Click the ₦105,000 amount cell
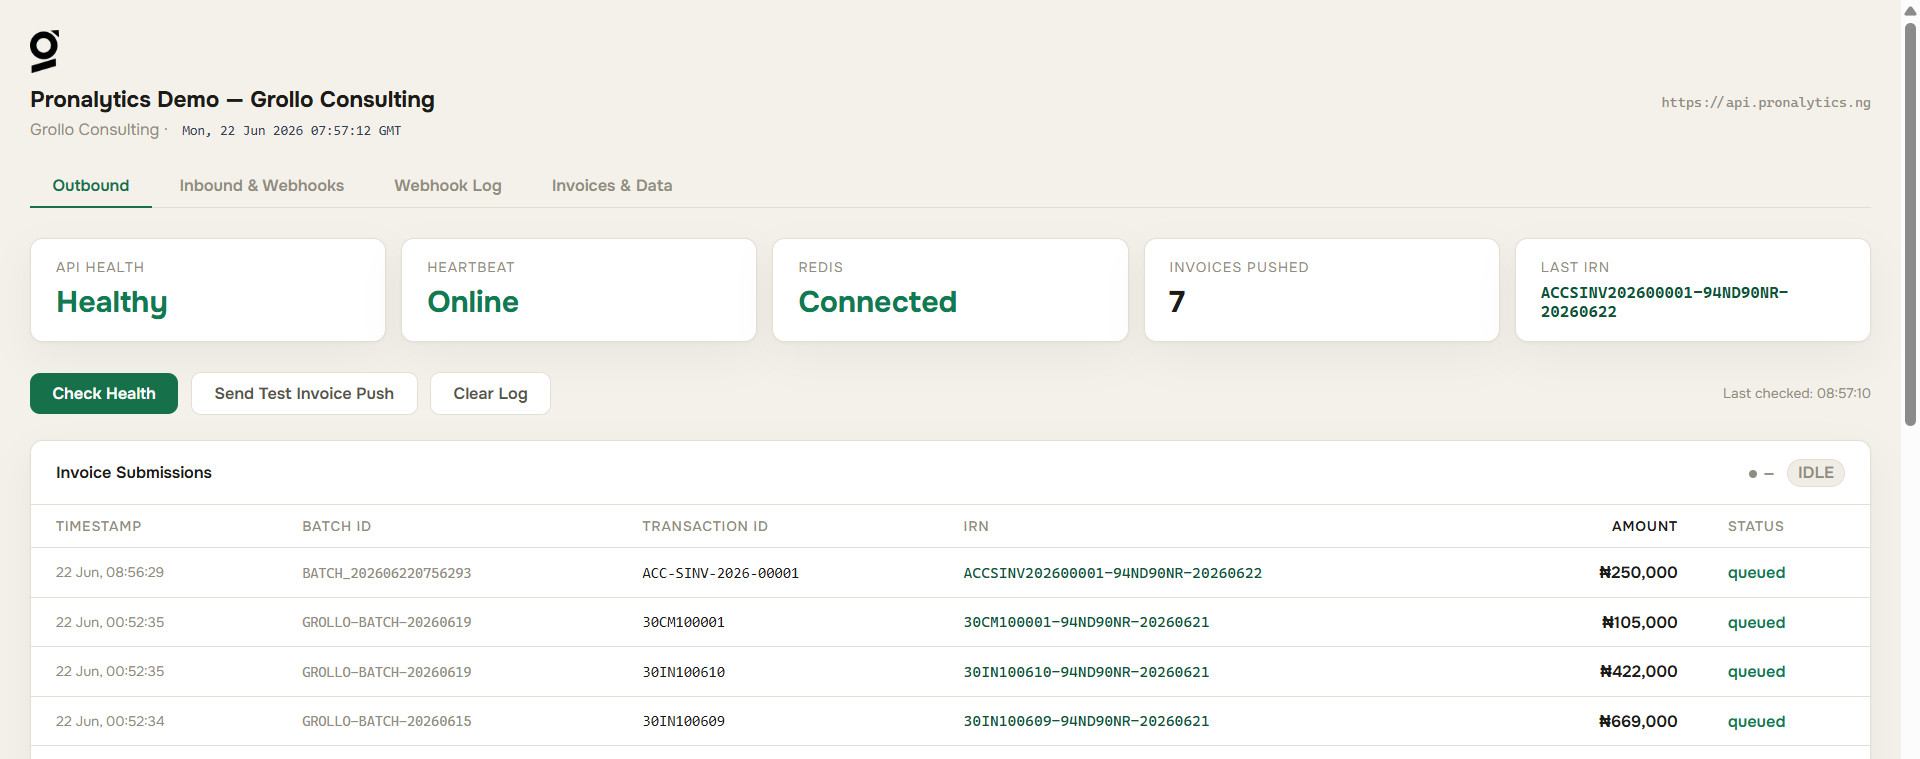Image resolution: width=1920 pixels, height=759 pixels. (x=1640, y=622)
